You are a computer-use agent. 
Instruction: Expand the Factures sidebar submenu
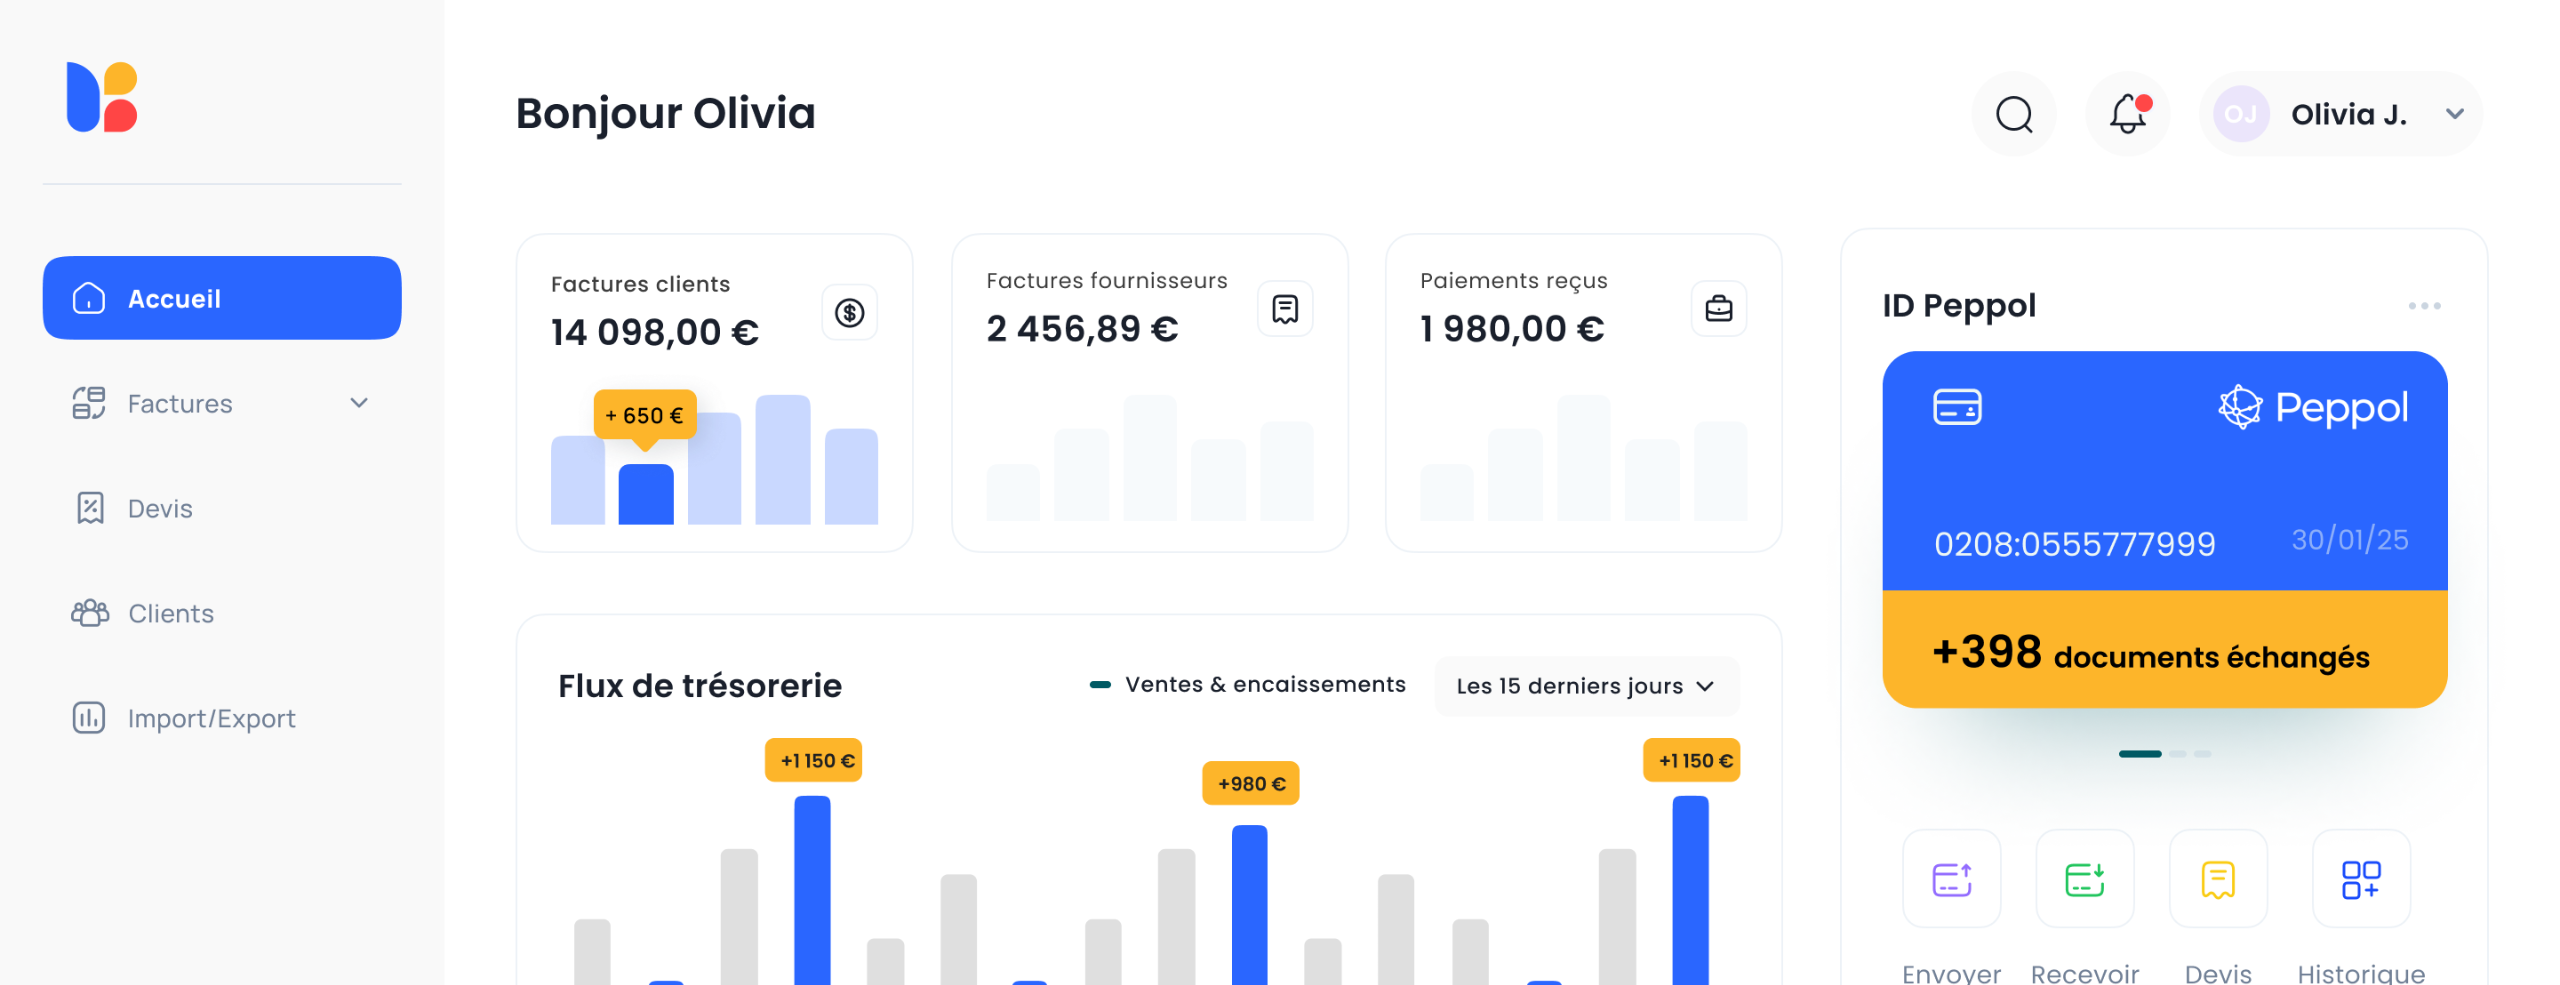point(359,403)
